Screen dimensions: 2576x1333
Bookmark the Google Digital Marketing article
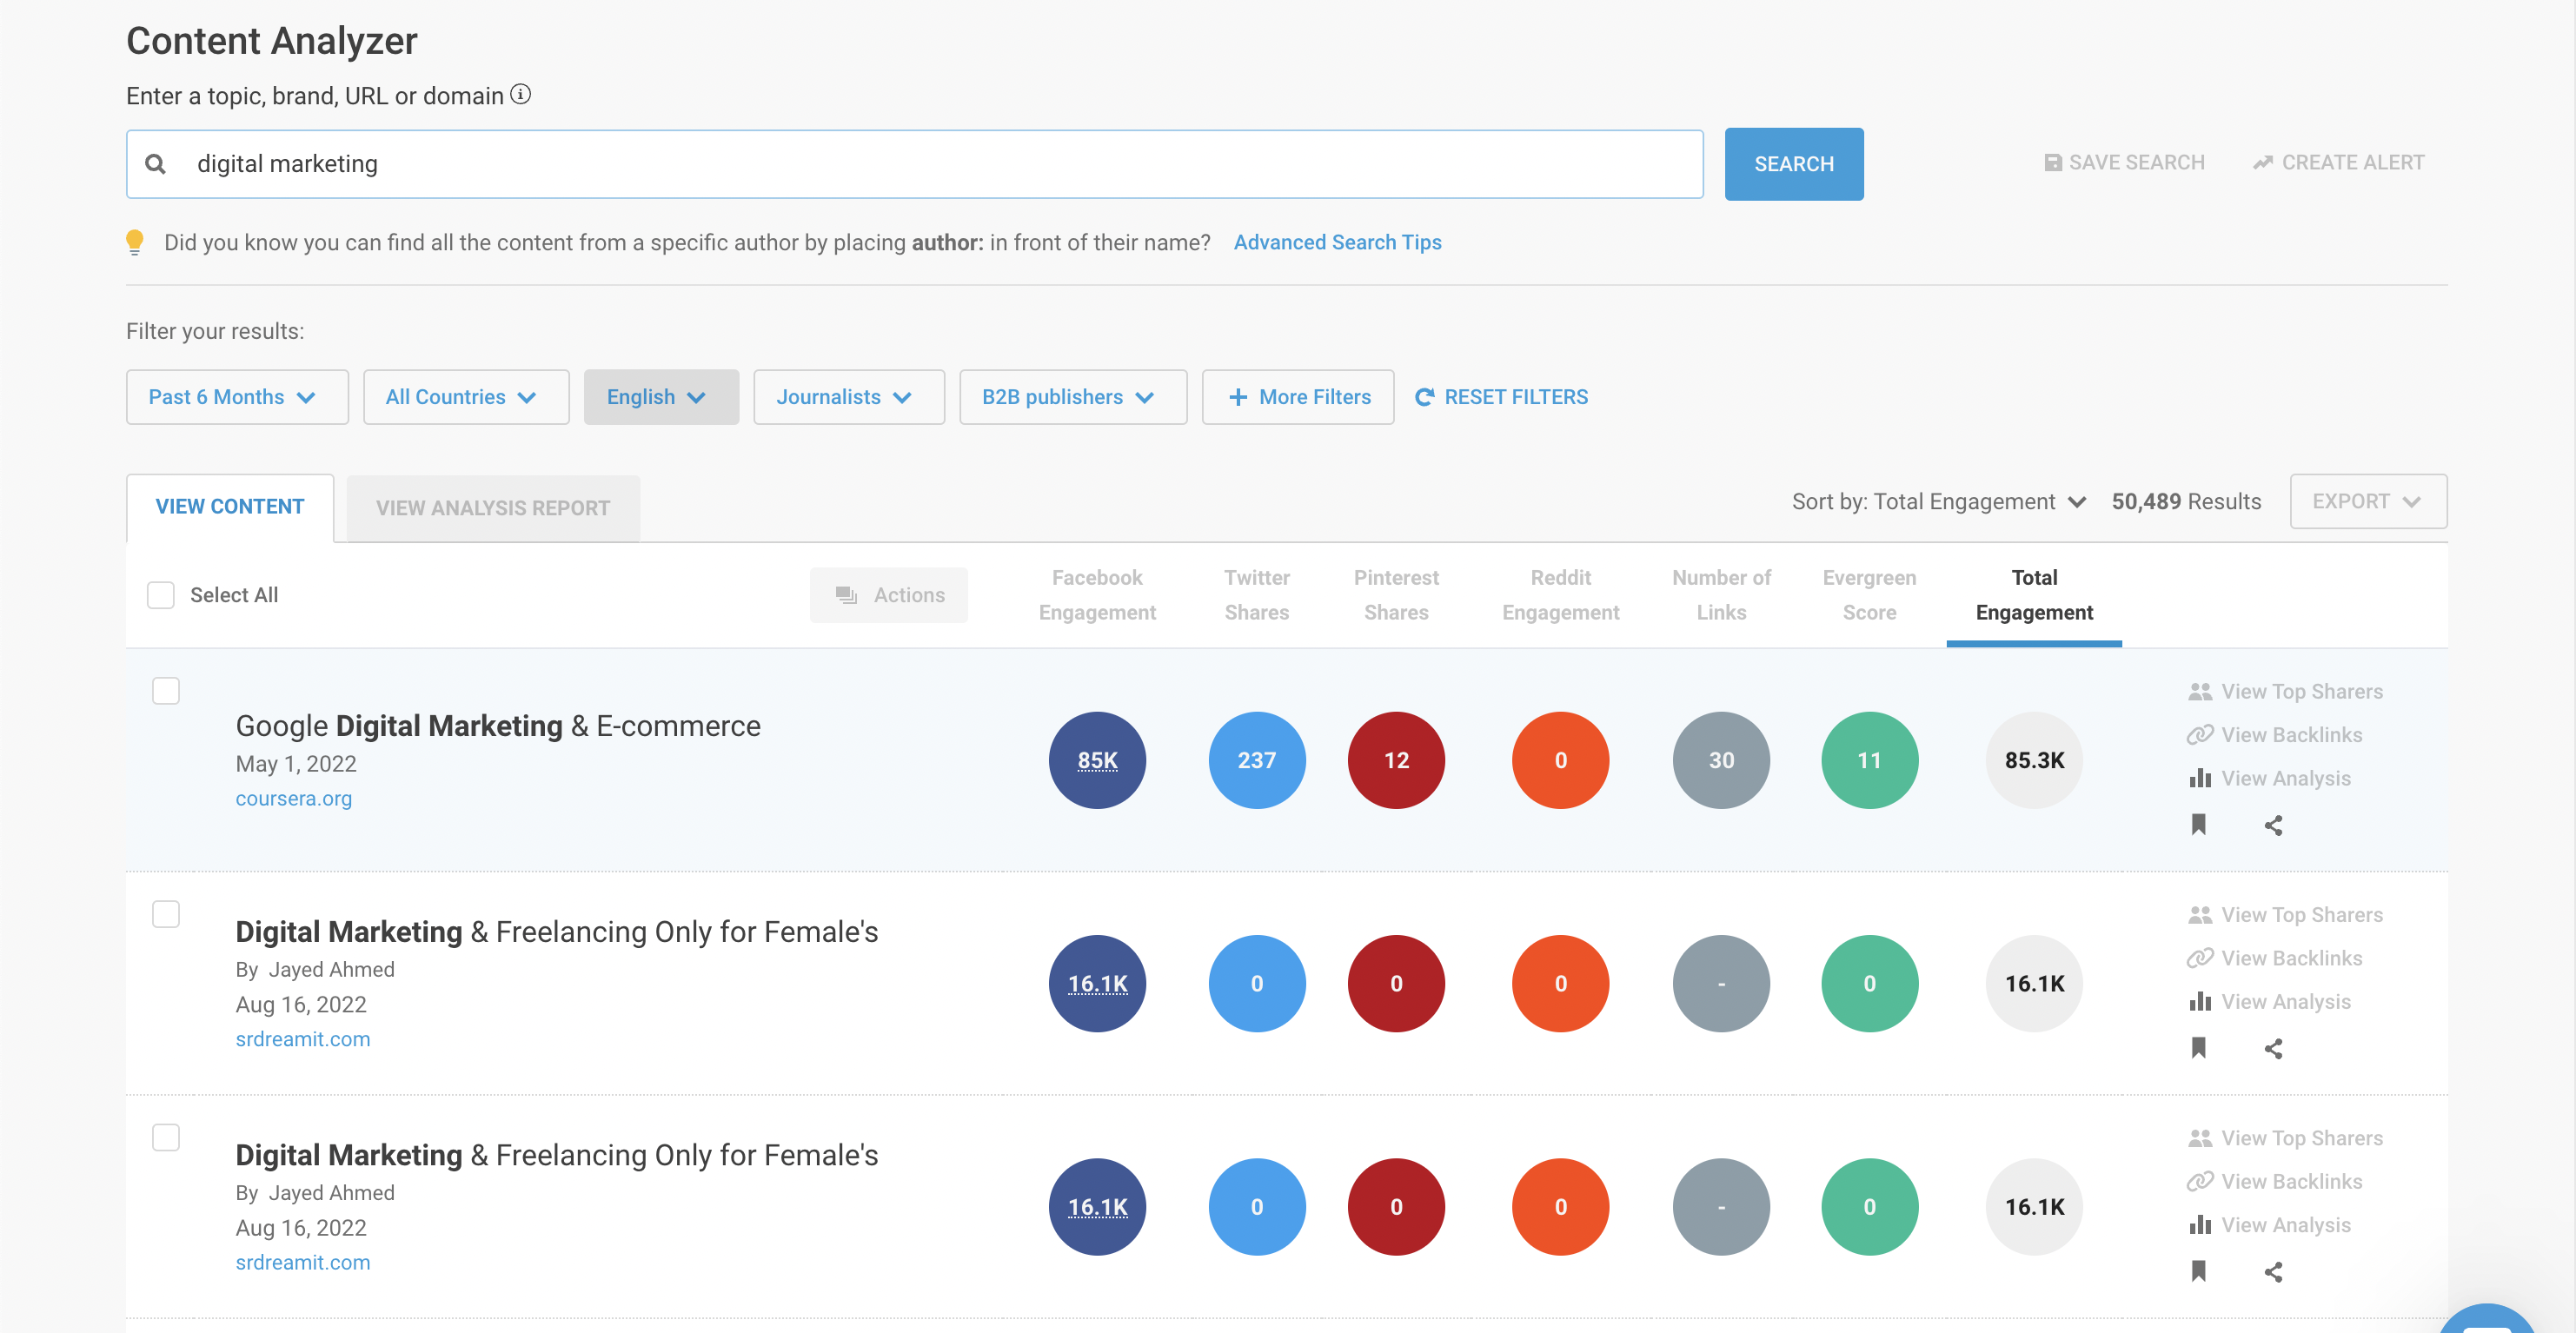click(2199, 825)
